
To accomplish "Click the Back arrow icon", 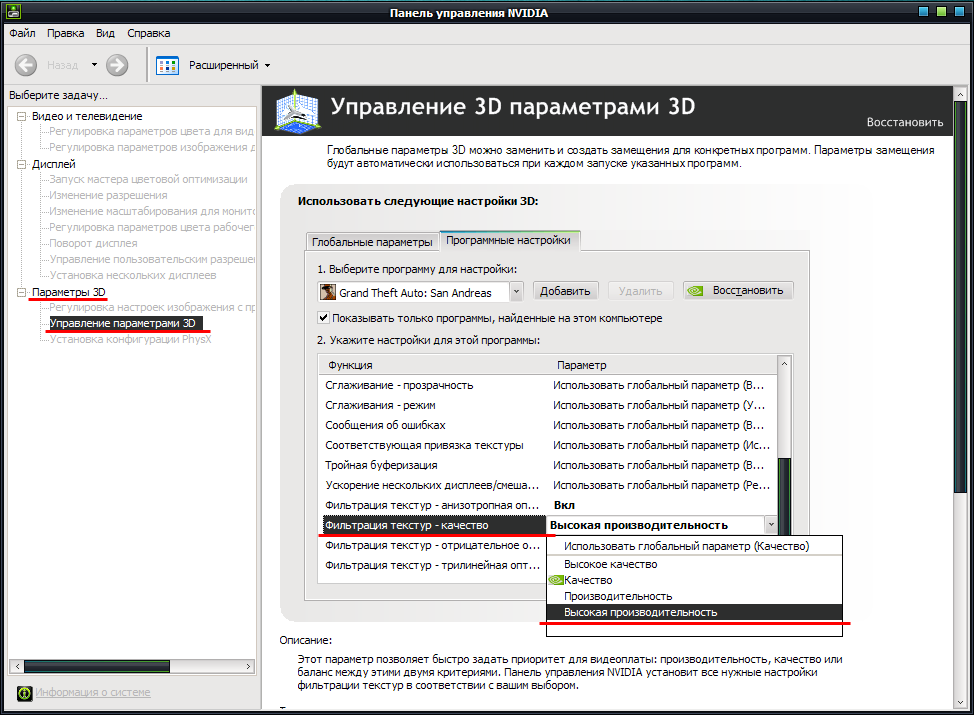I will pyautogui.click(x=25, y=65).
